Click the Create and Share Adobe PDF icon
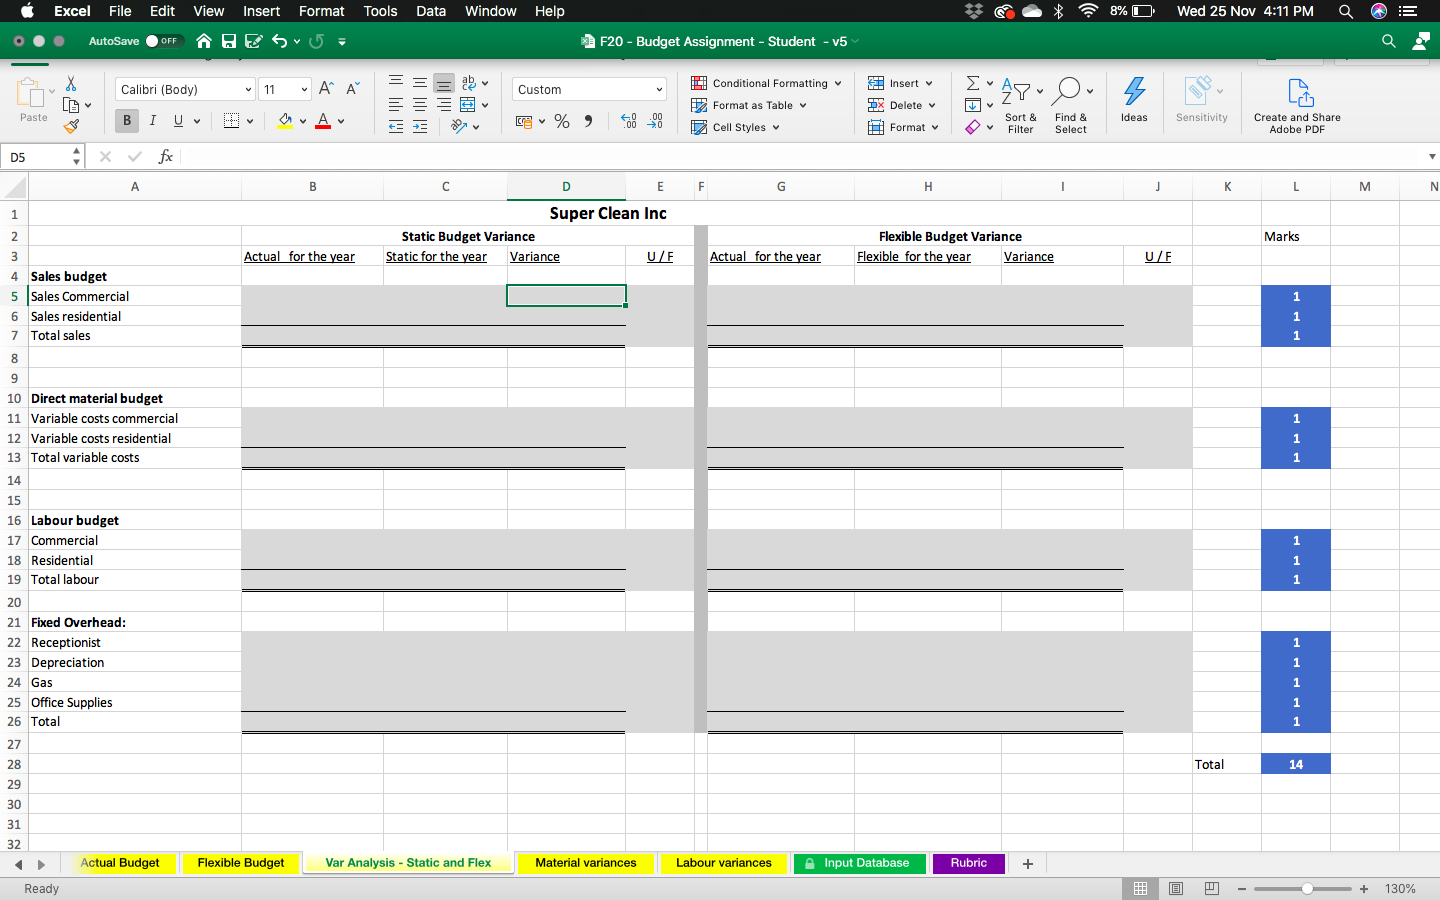Viewport: 1440px width, 900px height. coord(1297,100)
